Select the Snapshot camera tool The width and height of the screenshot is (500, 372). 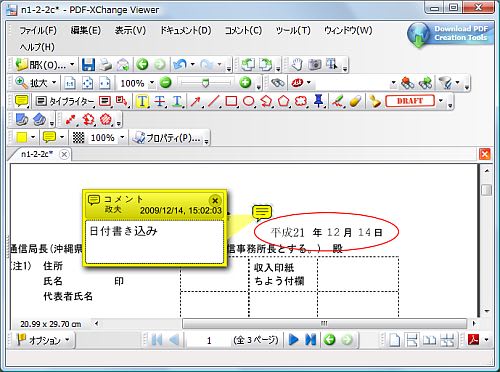point(315,65)
